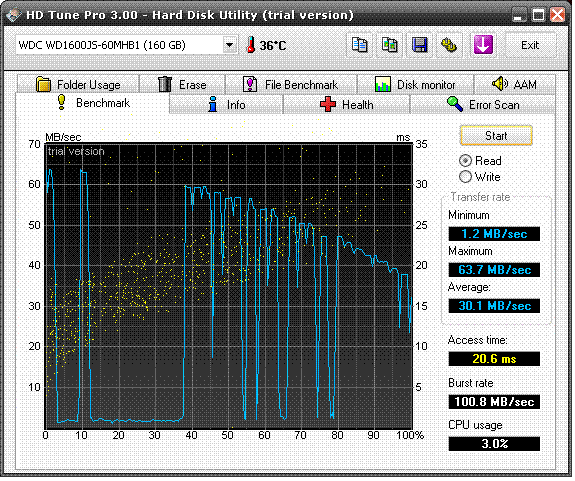Click the CPU usage value 3.0%
This screenshot has height=481, width=575.
494,444
